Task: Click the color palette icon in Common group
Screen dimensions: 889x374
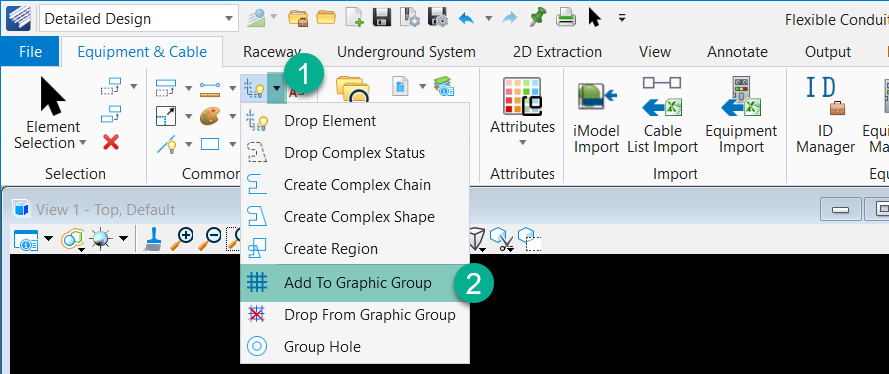Action: pyautogui.click(x=209, y=117)
